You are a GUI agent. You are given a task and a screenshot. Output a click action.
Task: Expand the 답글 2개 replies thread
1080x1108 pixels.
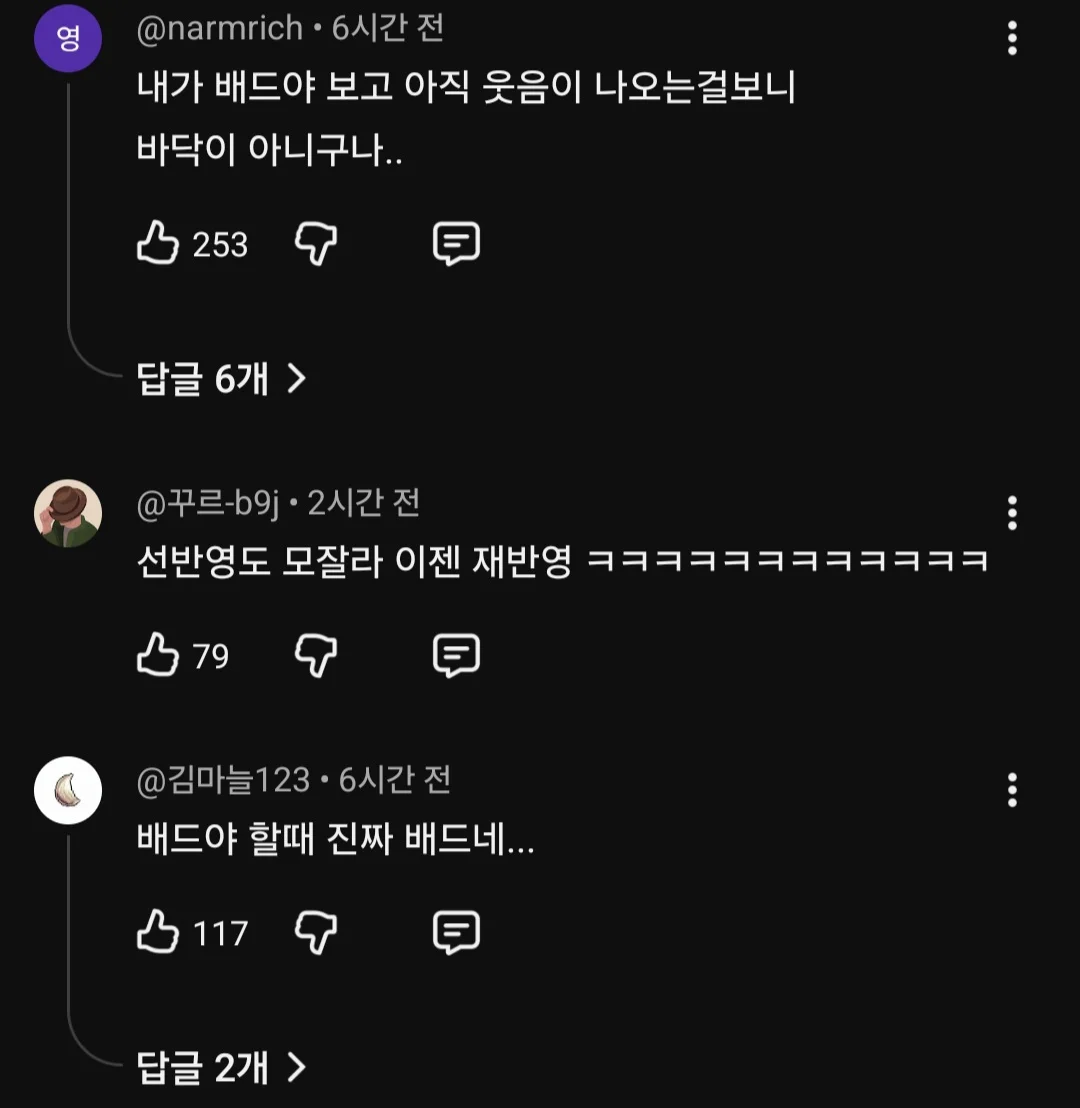[221, 1067]
